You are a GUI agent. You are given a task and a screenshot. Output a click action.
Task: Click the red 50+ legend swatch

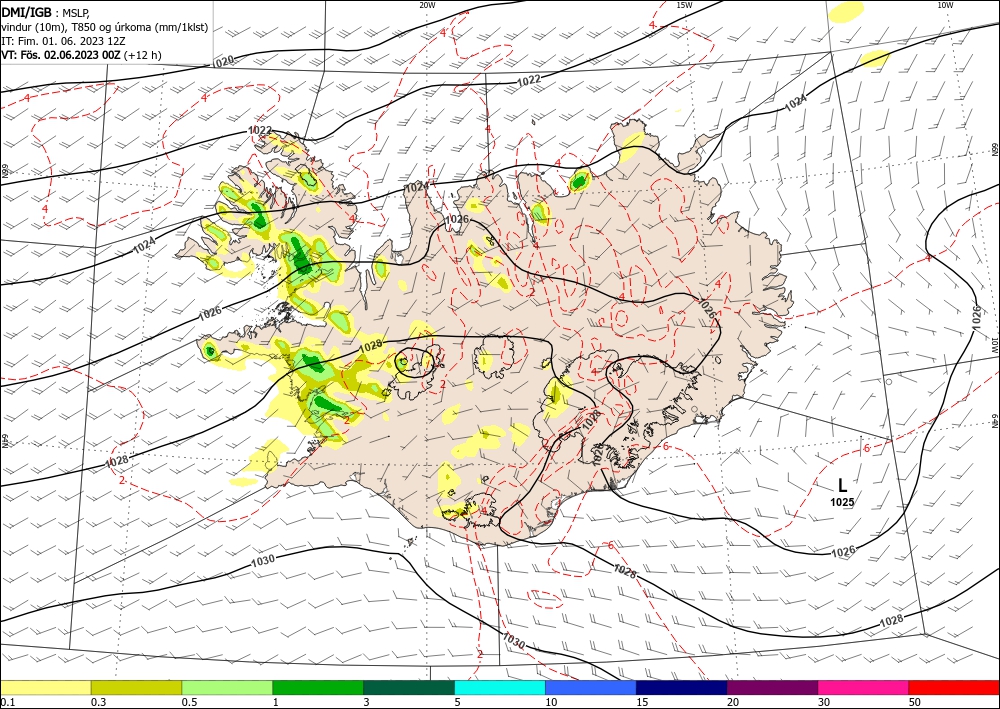pyautogui.click(x=954, y=687)
